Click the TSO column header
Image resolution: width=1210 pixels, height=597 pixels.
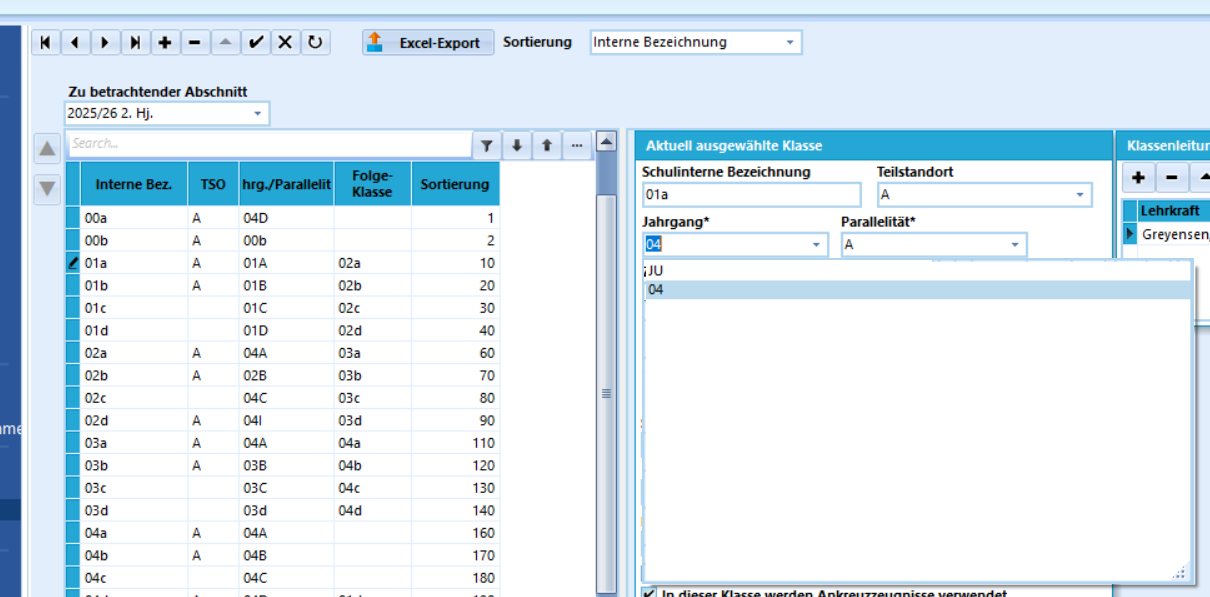coord(213,184)
